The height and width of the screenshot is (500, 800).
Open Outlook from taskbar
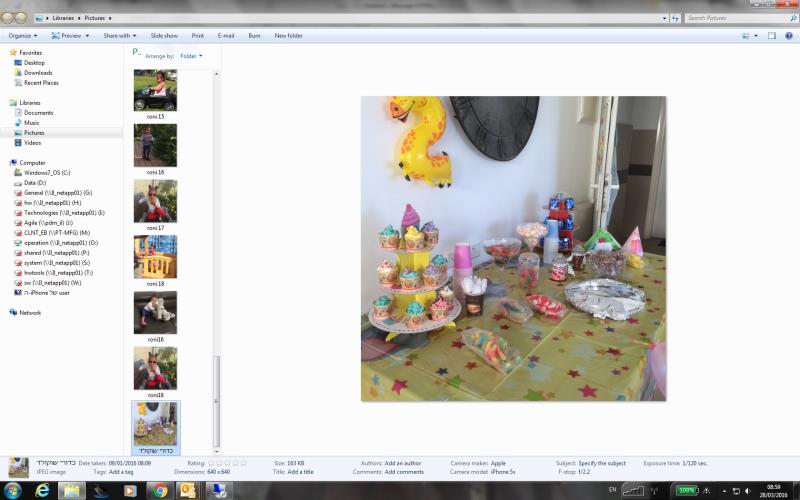coord(188,491)
